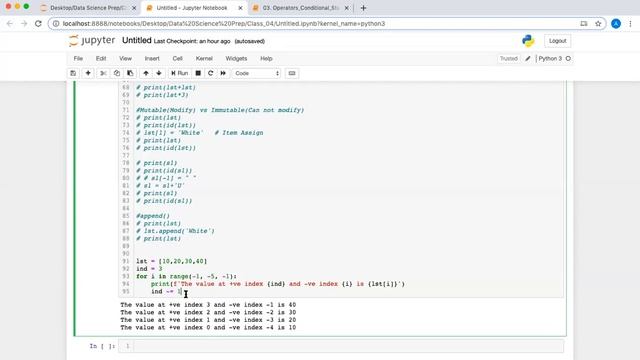Open the cell type Code dropdown
The image size is (640, 360).
[x=257, y=73]
